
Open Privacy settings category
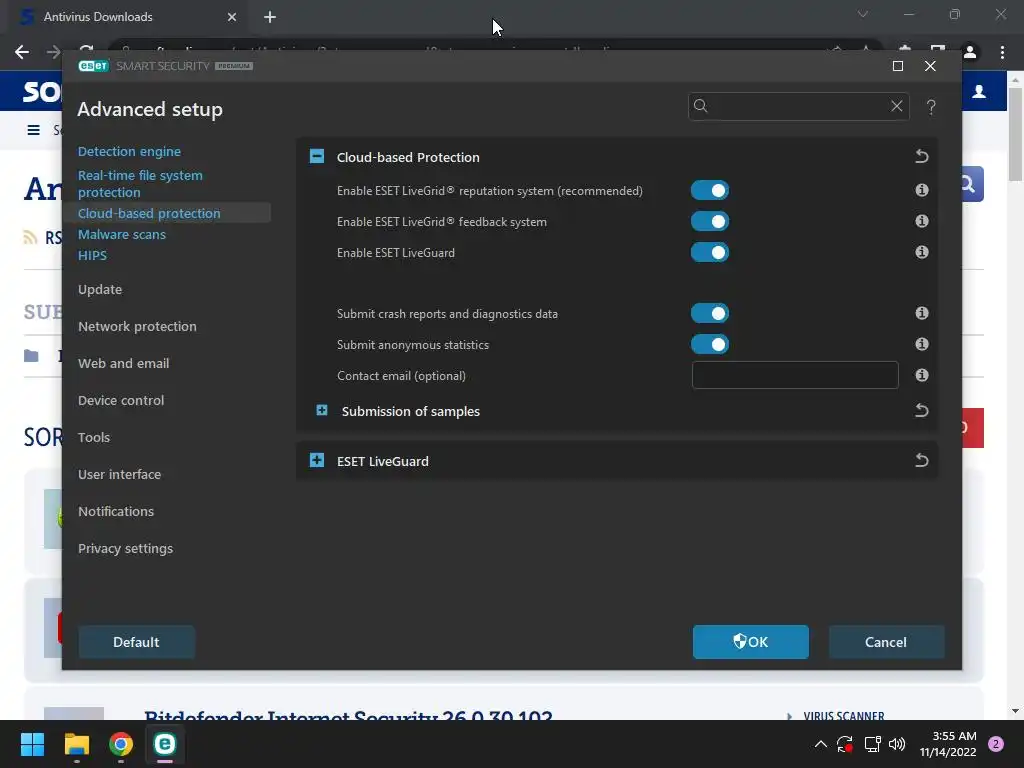click(x=125, y=549)
